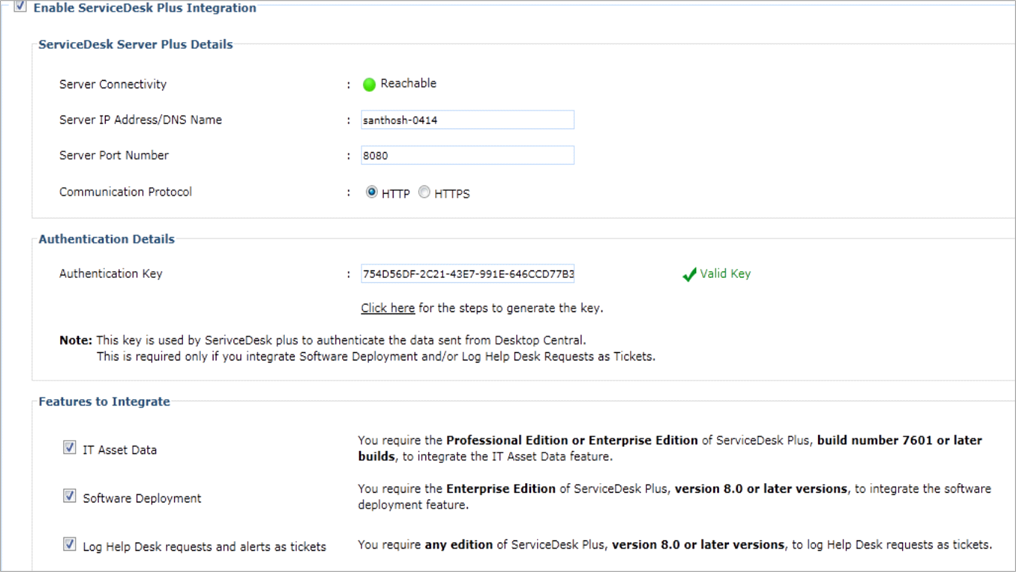Click the Server IP Address/DNS Name field
This screenshot has height=572, width=1016.
click(x=467, y=120)
